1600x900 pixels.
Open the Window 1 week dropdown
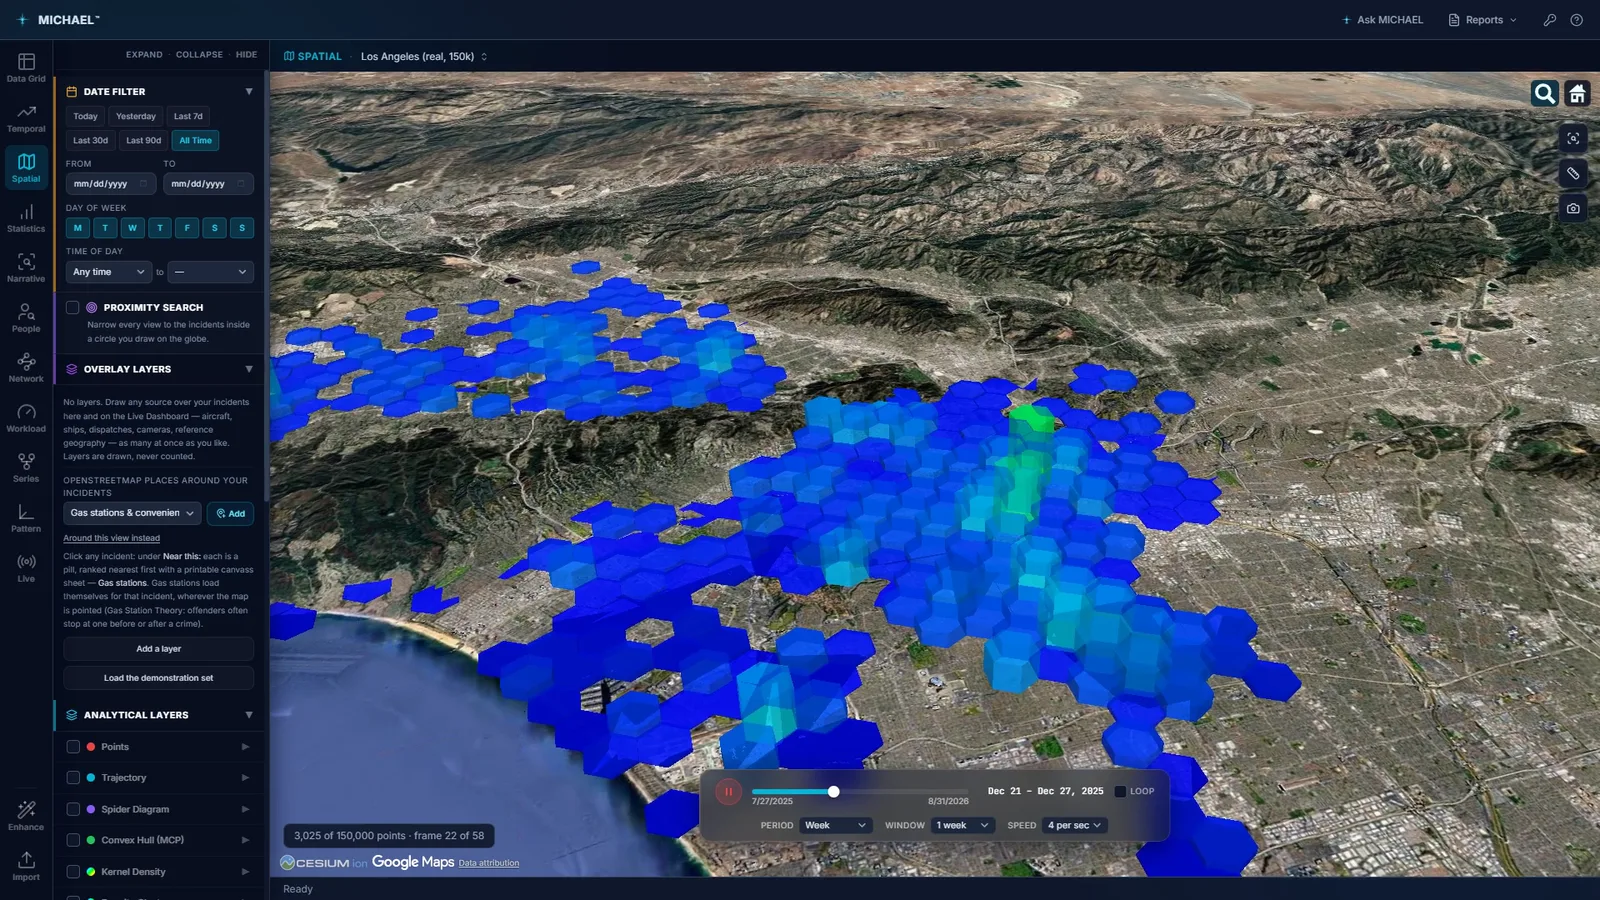[x=962, y=825]
